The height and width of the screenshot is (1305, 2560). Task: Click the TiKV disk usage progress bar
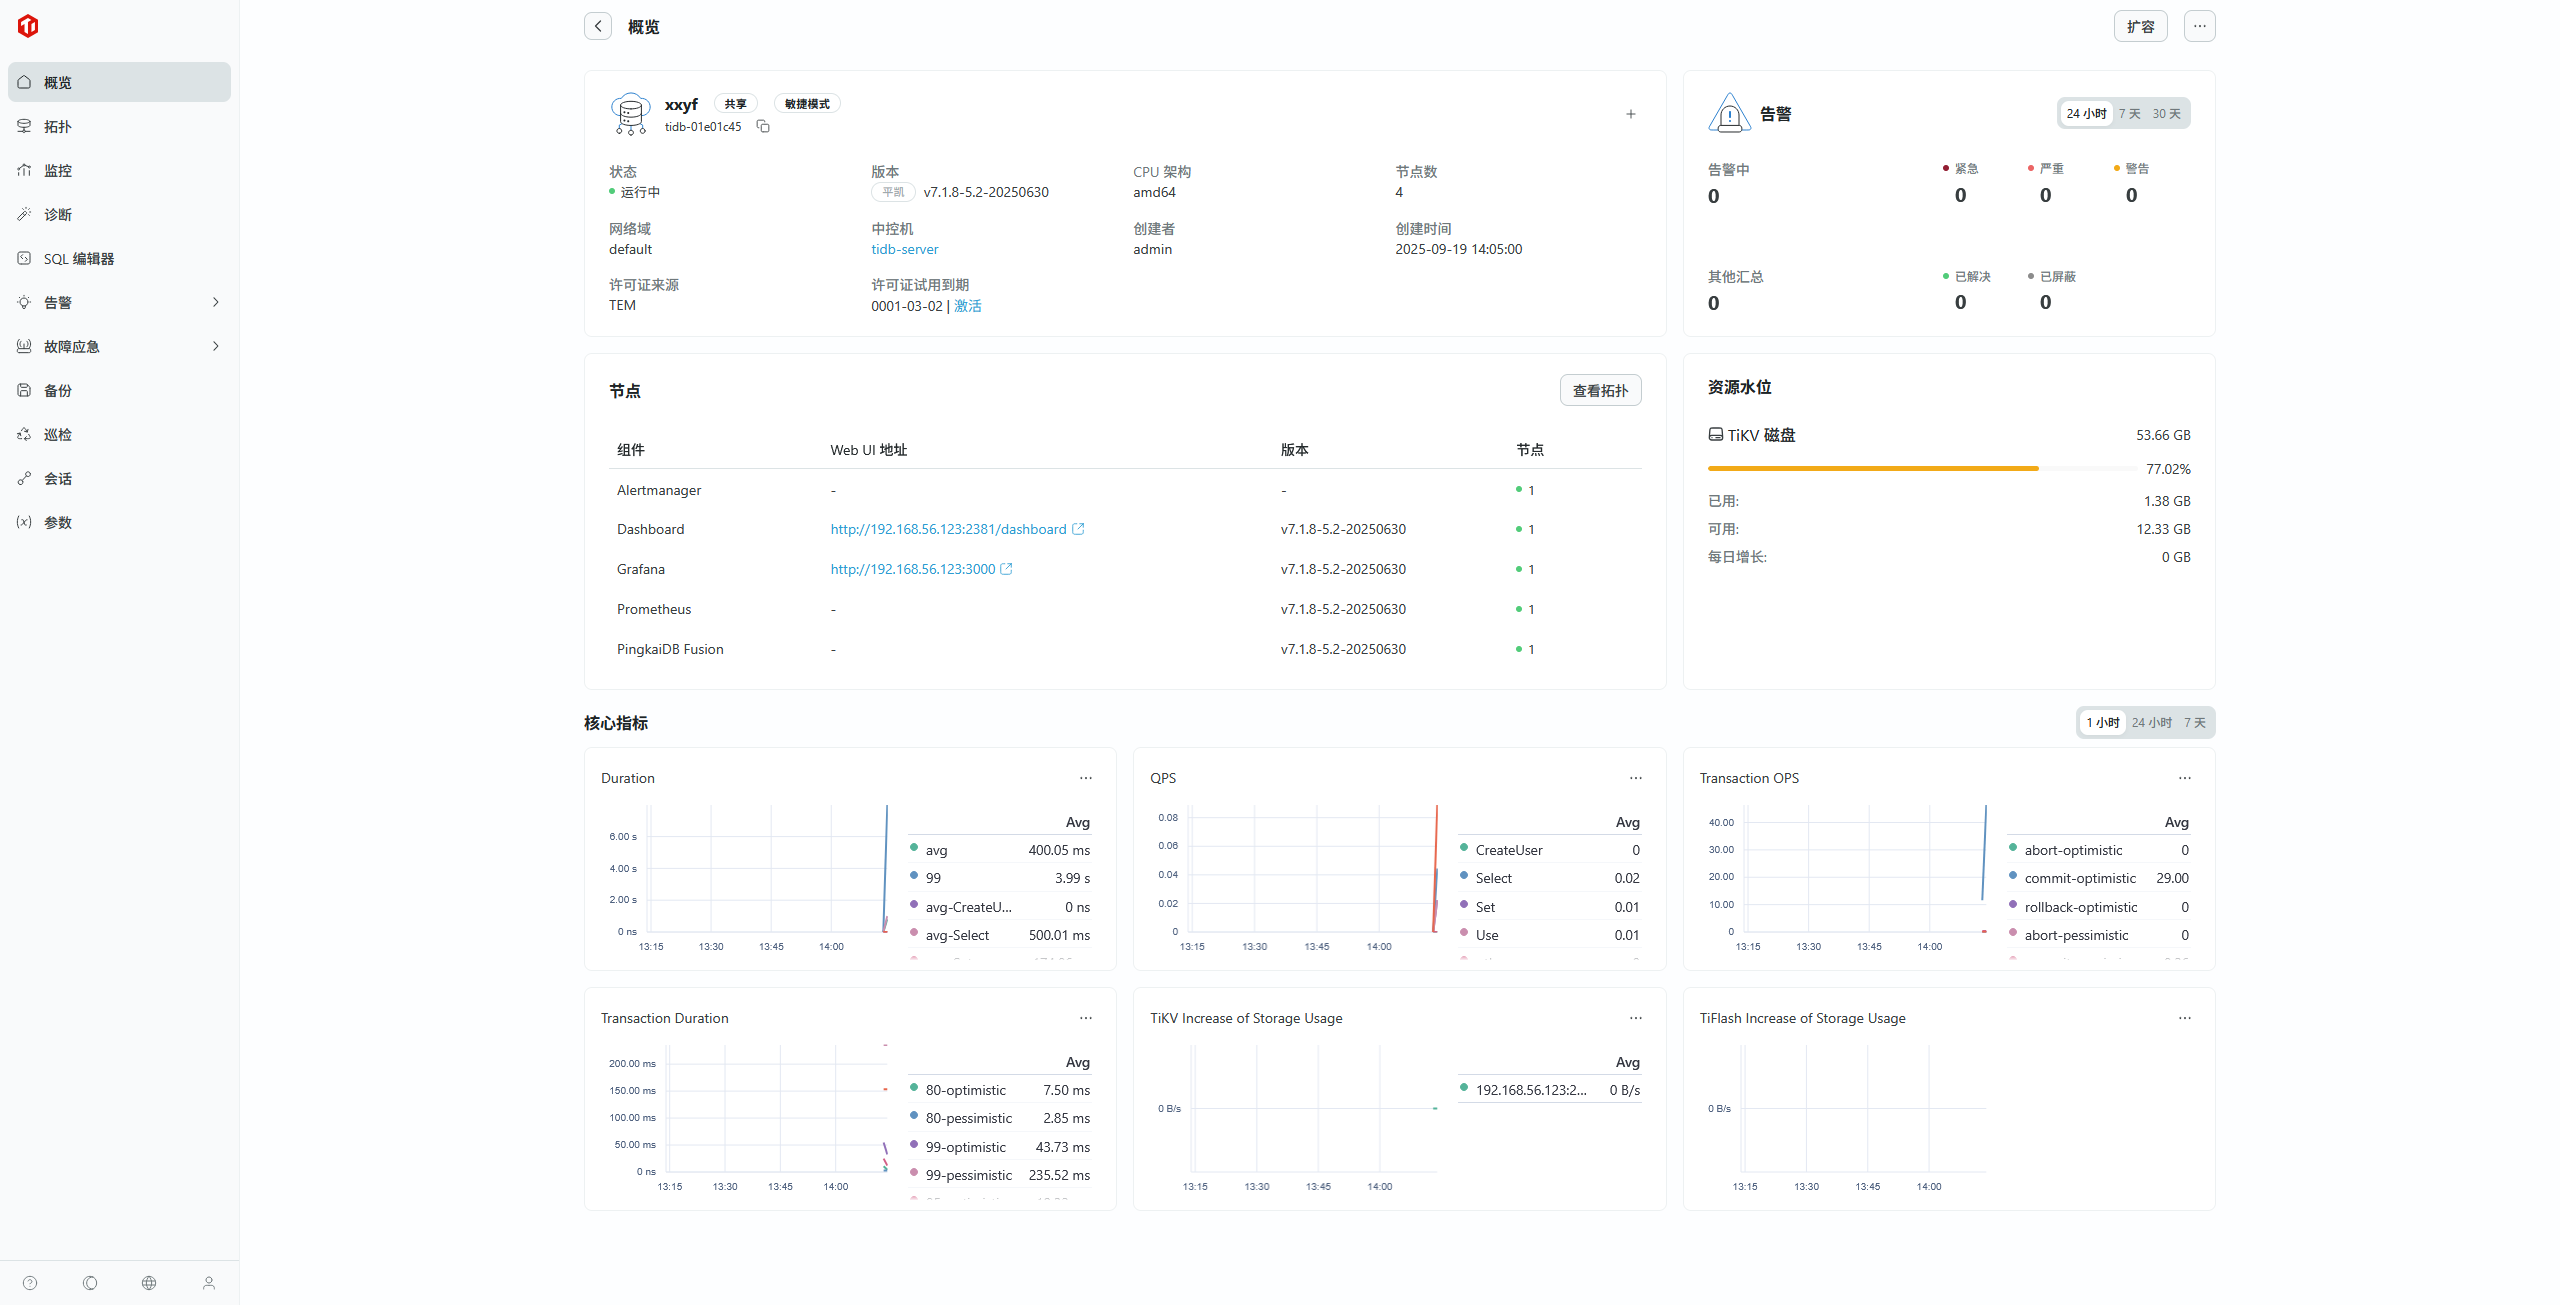(x=1921, y=468)
